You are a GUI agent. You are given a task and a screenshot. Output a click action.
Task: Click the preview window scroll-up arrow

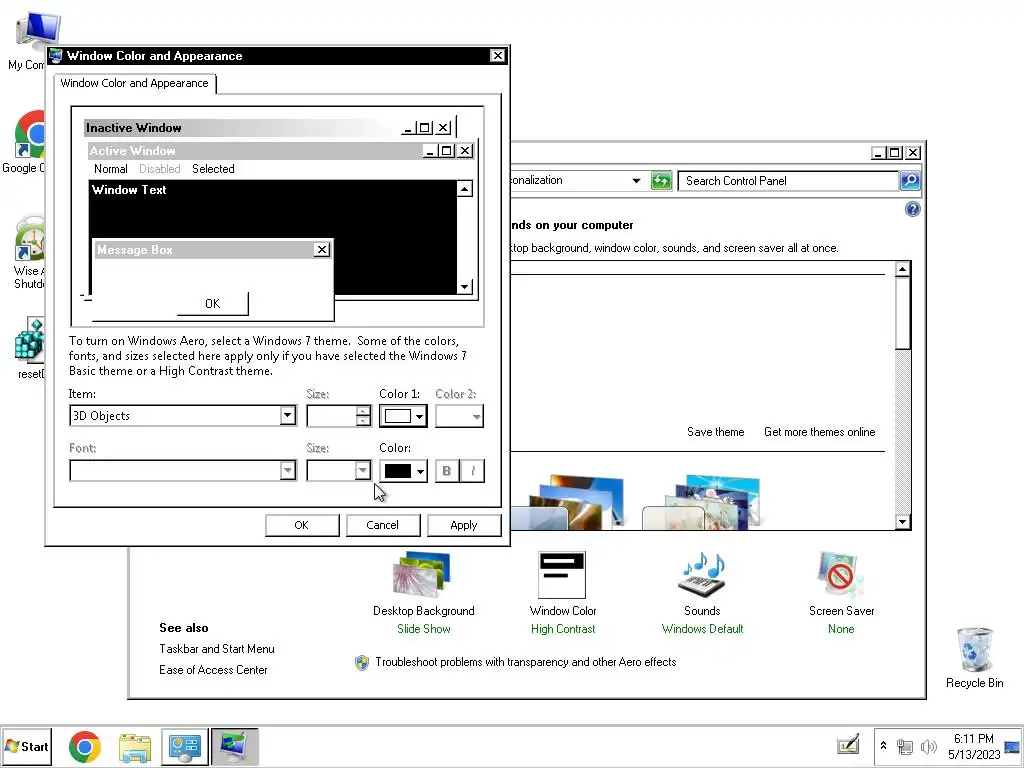pos(464,189)
